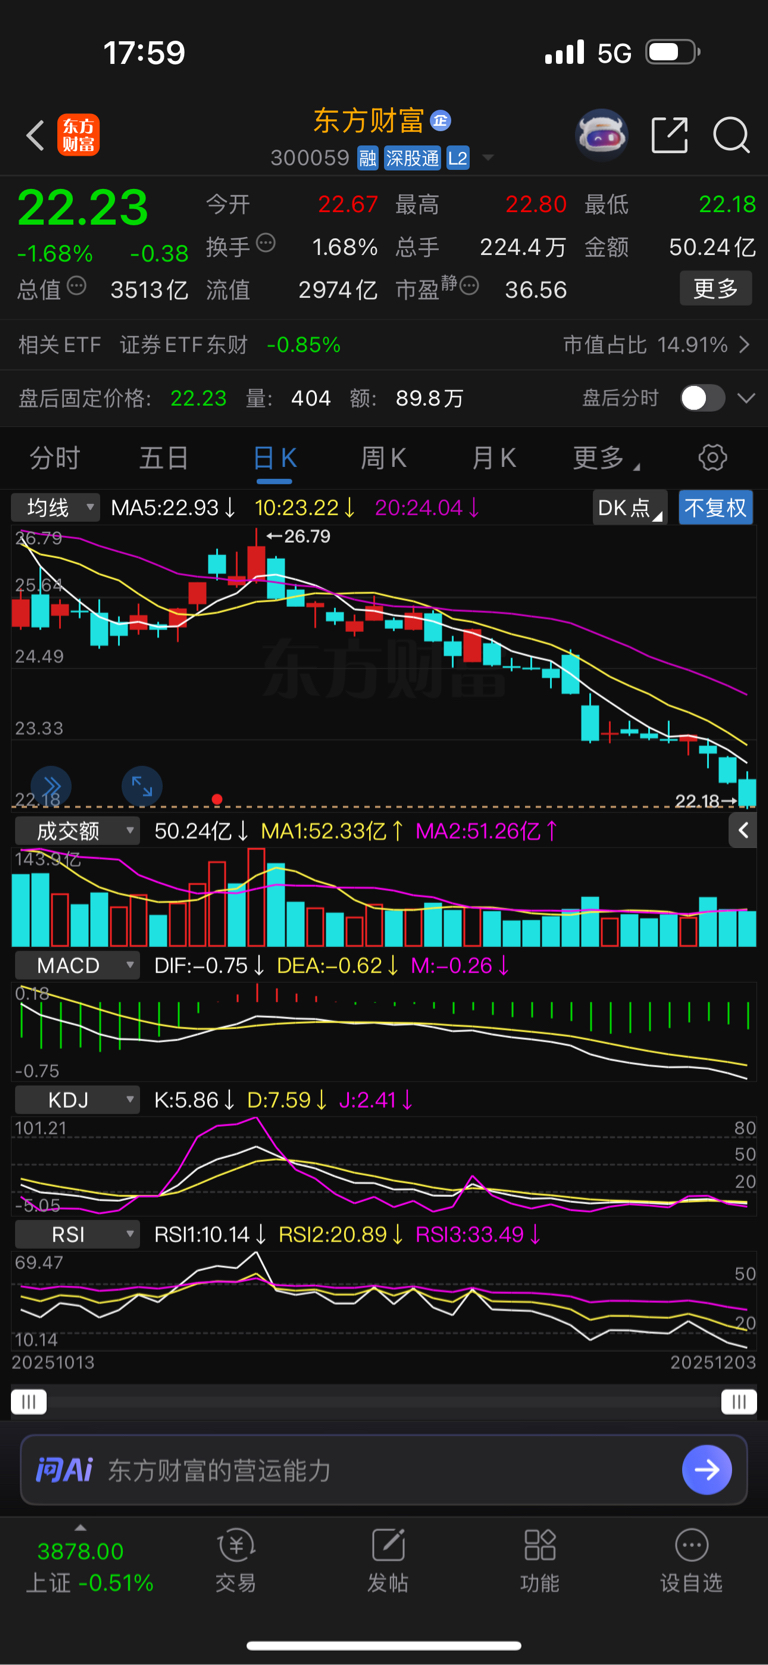Tap 金额 50.24亿 value

712,247
